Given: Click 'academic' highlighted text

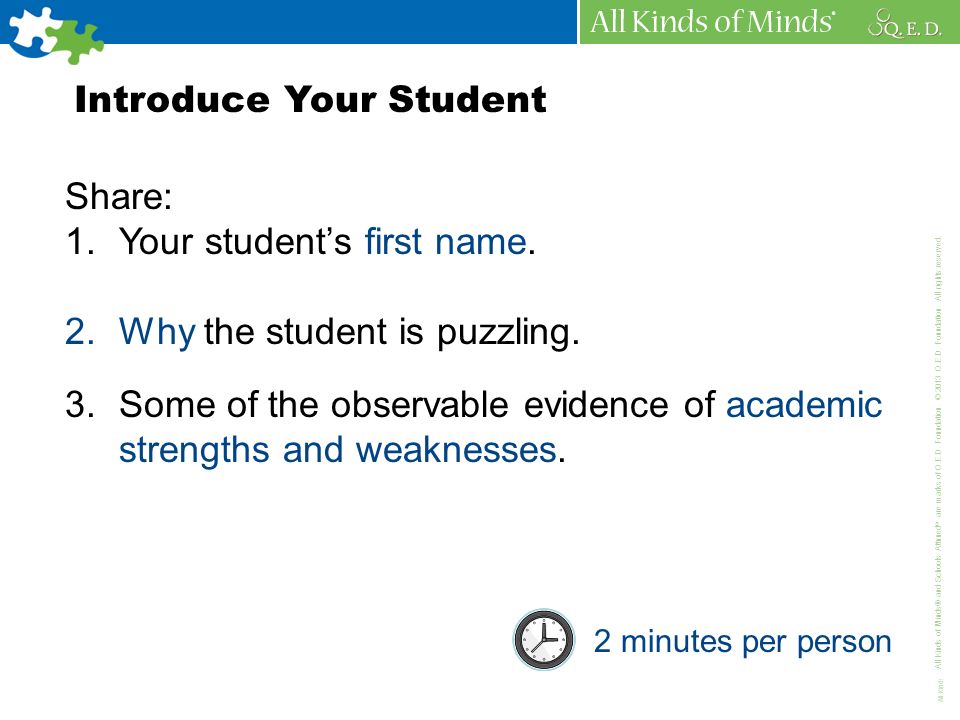Looking at the screenshot, I should 804,405.
